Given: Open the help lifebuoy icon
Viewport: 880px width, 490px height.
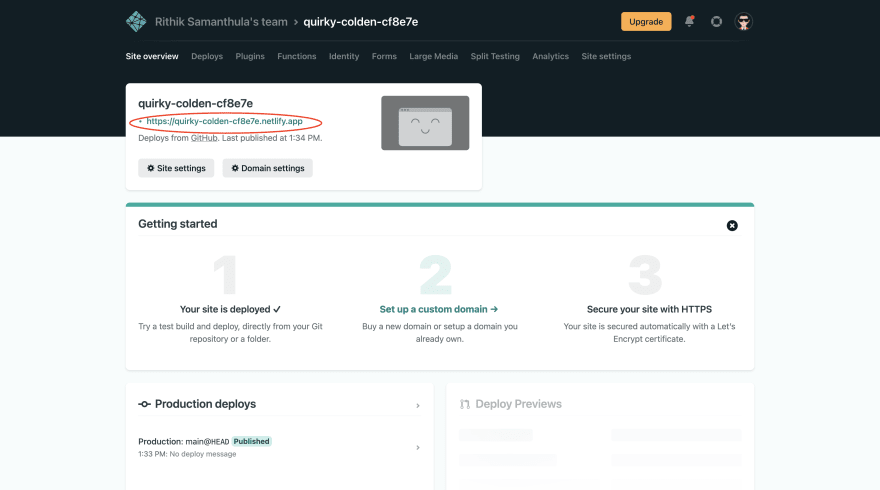Looking at the screenshot, I should [716, 21].
